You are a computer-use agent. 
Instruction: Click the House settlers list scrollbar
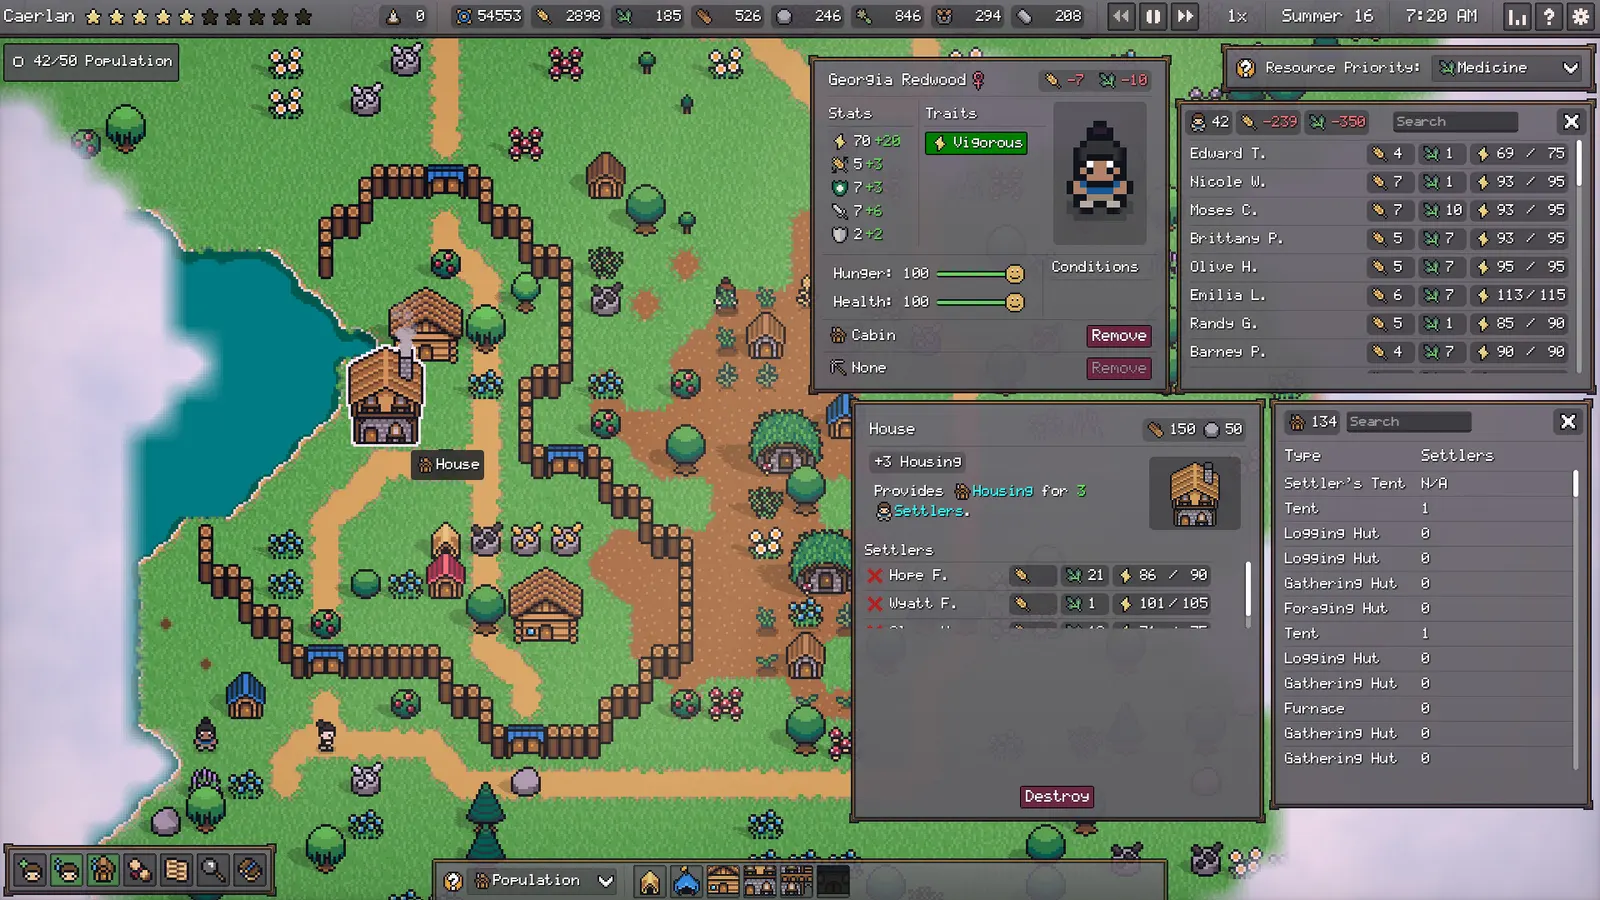pos(1248,590)
